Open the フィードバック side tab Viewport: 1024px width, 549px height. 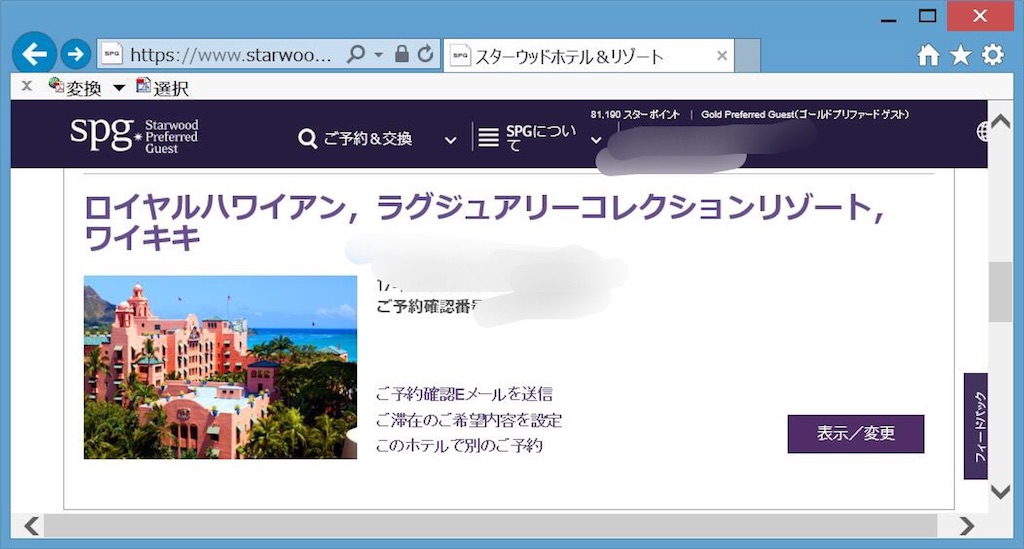(x=976, y=426)
